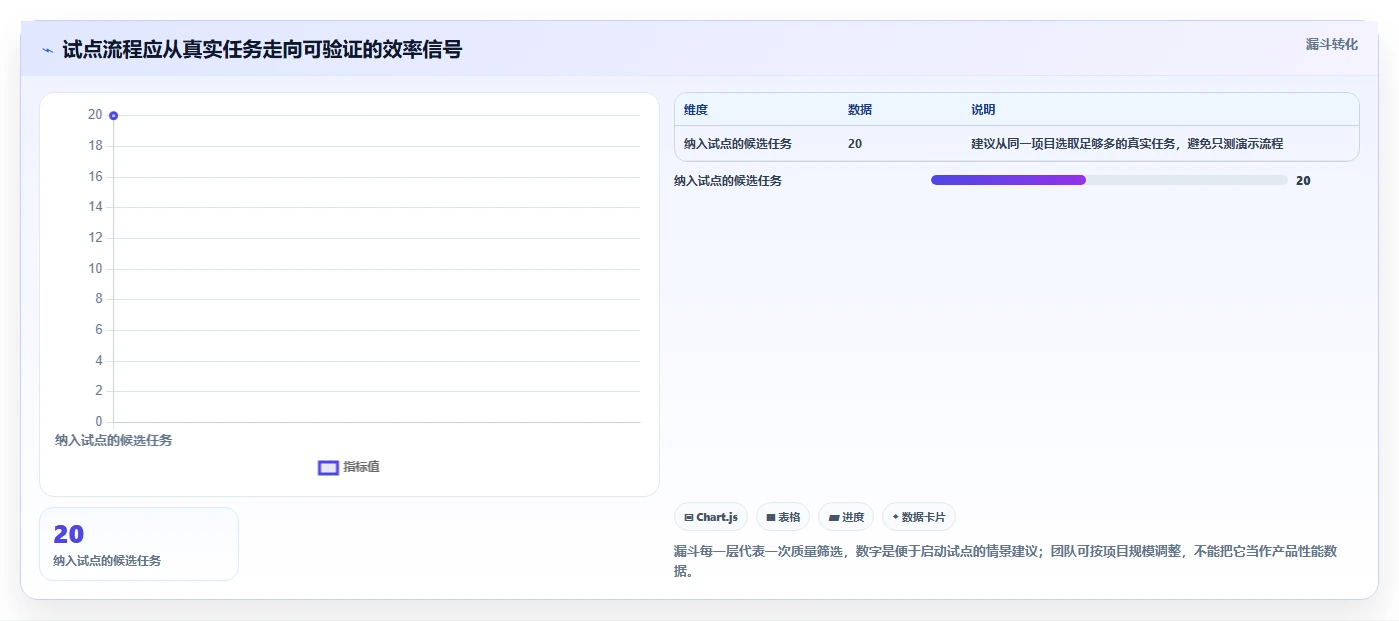Toggle the 指标值 legend swatch
1399x621 pixels.
pos(328,468)
